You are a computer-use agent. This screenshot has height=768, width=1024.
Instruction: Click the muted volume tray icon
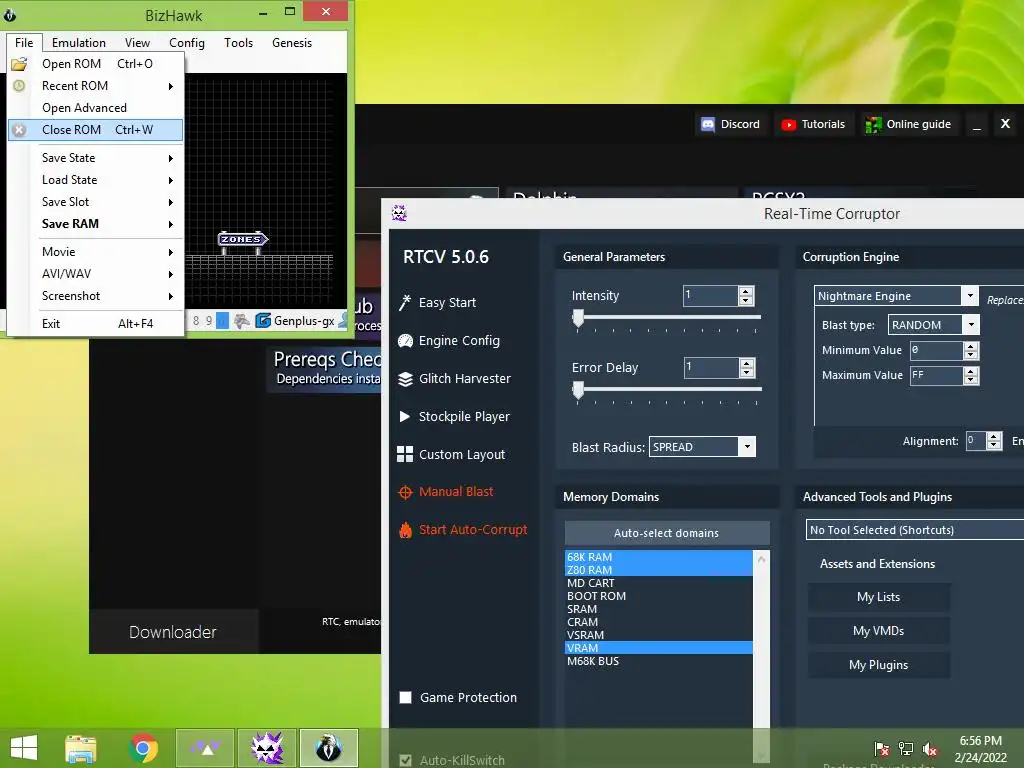(930, 749)
